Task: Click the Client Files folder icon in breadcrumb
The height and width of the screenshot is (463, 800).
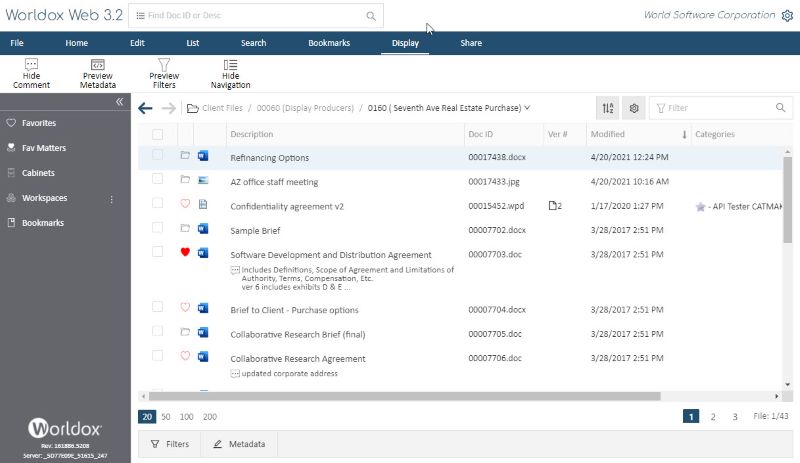Action: [x=192, y=108]
